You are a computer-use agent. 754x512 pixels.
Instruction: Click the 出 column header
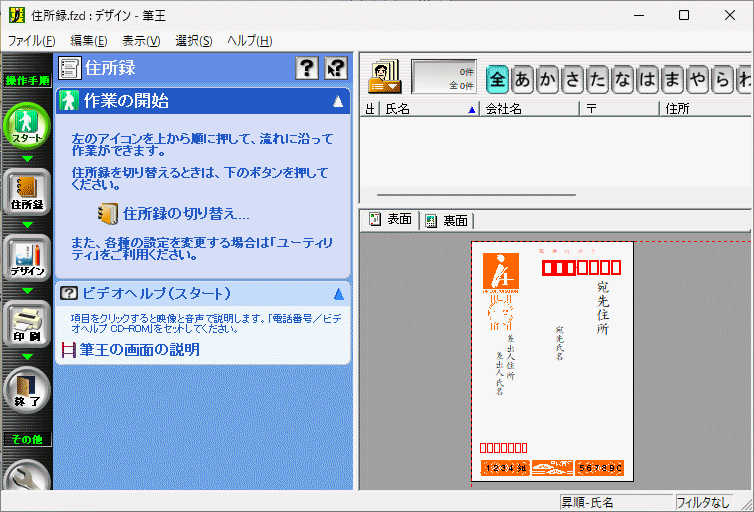coord(370,109)
